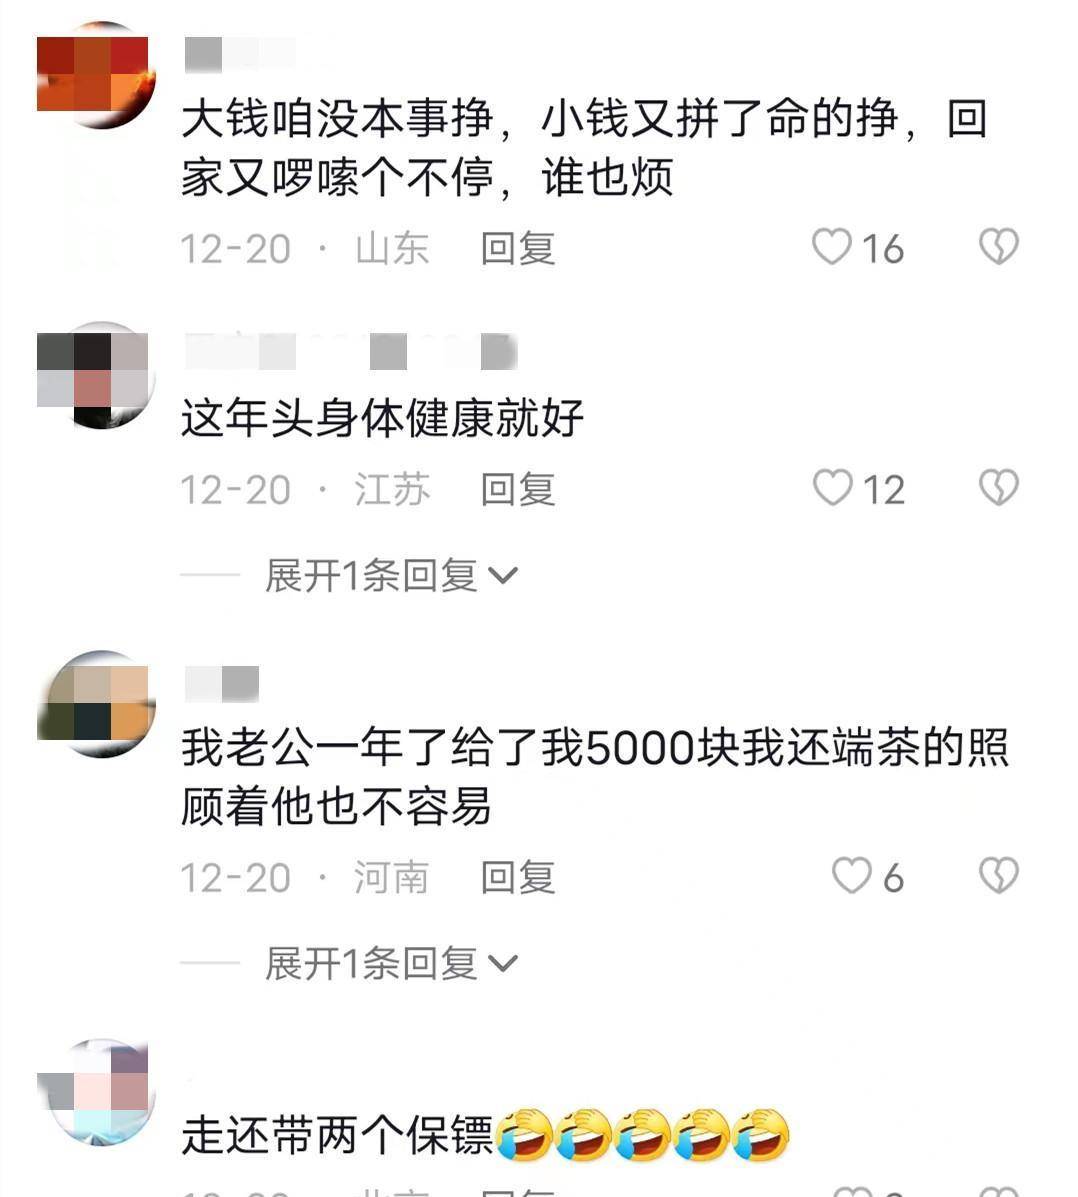The height and width of the screenshot is (1197, 1078).
Task: Reply to the Shandong comment
Action: (518, 249)
